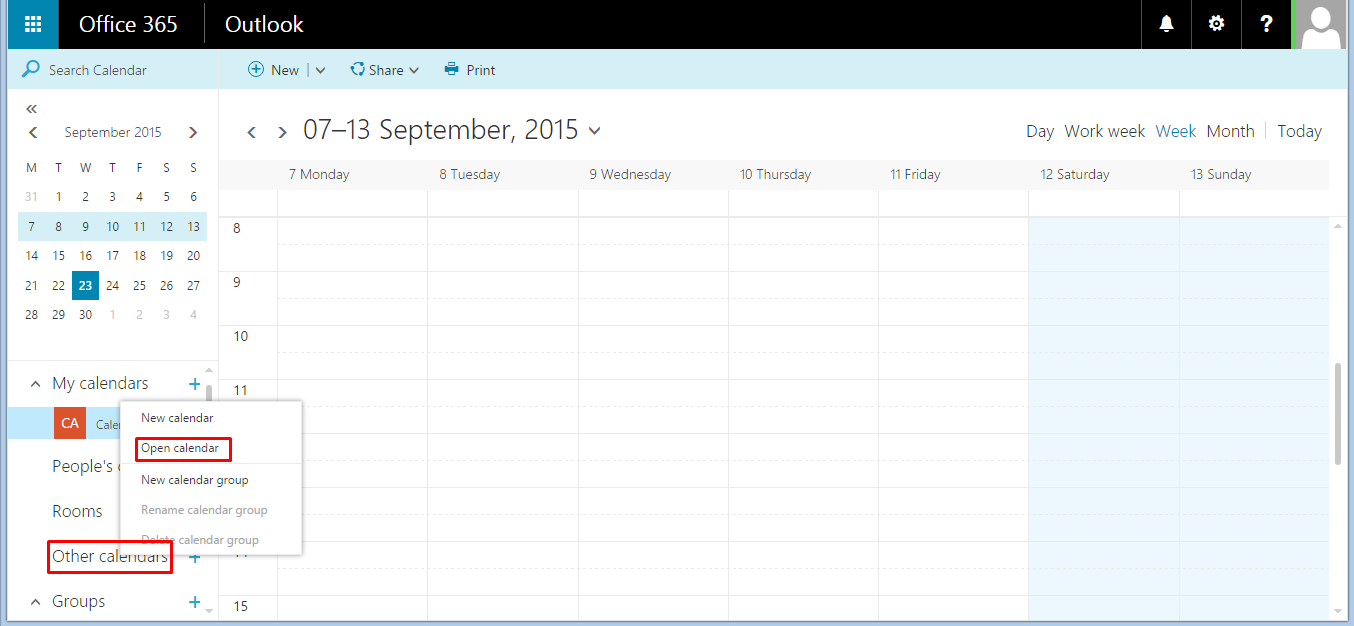The image size is (1354, 626).
Task: Open the help question mark
Action: 1266,24
